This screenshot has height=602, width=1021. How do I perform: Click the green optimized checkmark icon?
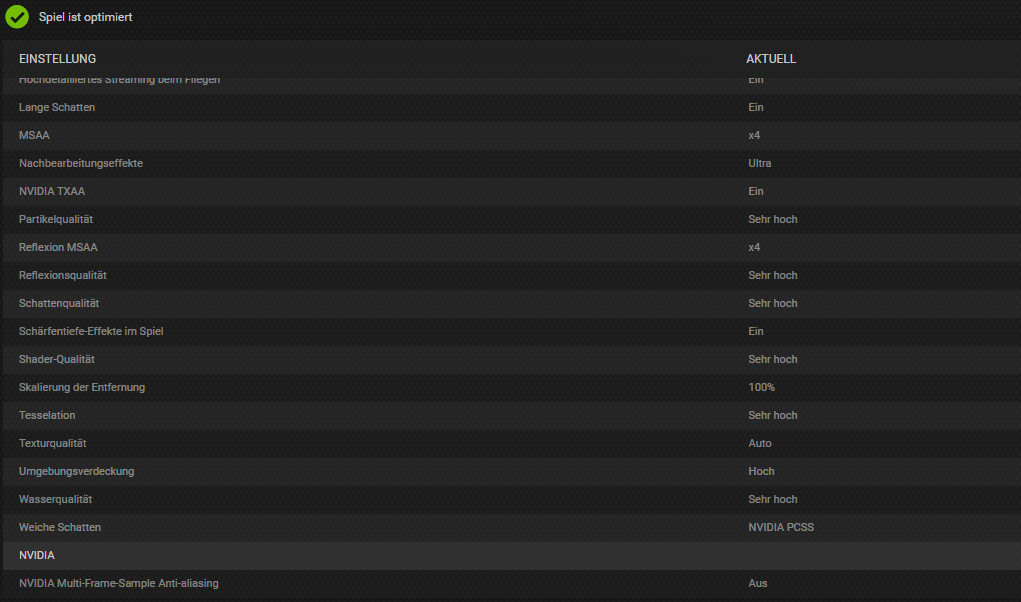[17, 17]
